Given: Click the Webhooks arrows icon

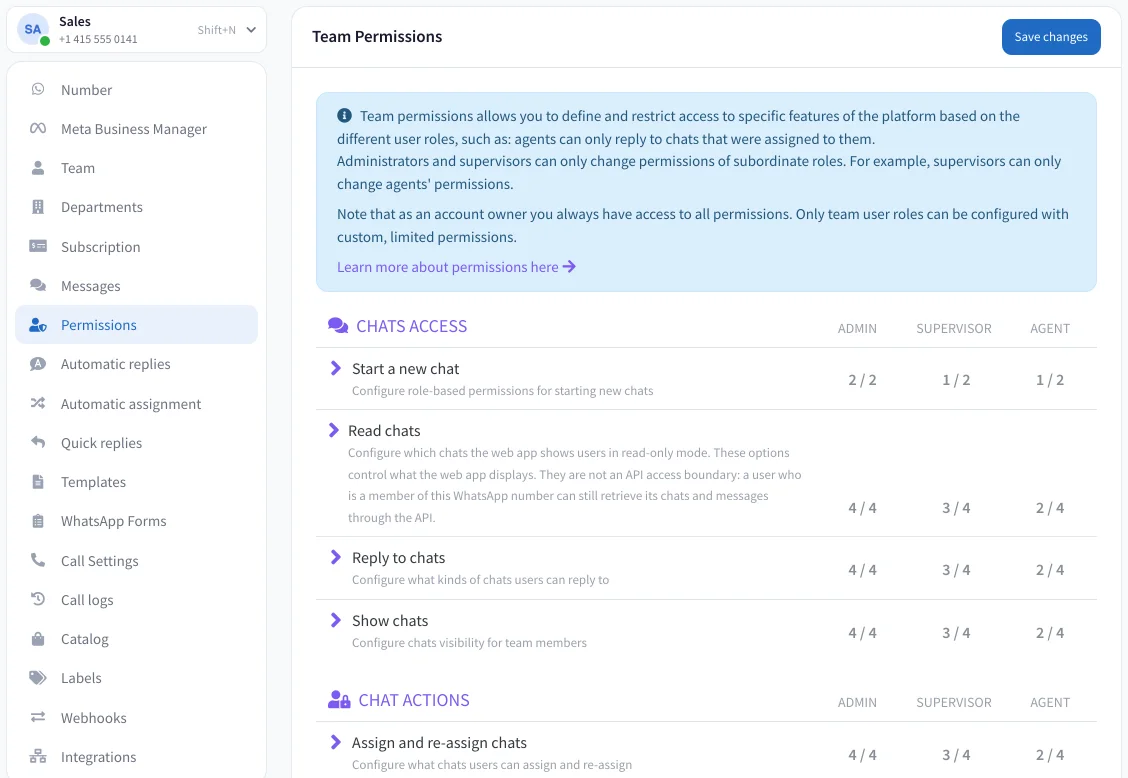Looking at the screenshot, I should (37, 717).
